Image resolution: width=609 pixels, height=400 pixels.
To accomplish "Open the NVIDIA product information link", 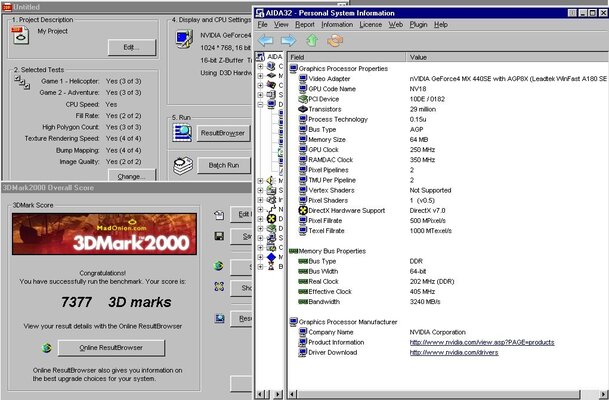I will pos(482,342).
